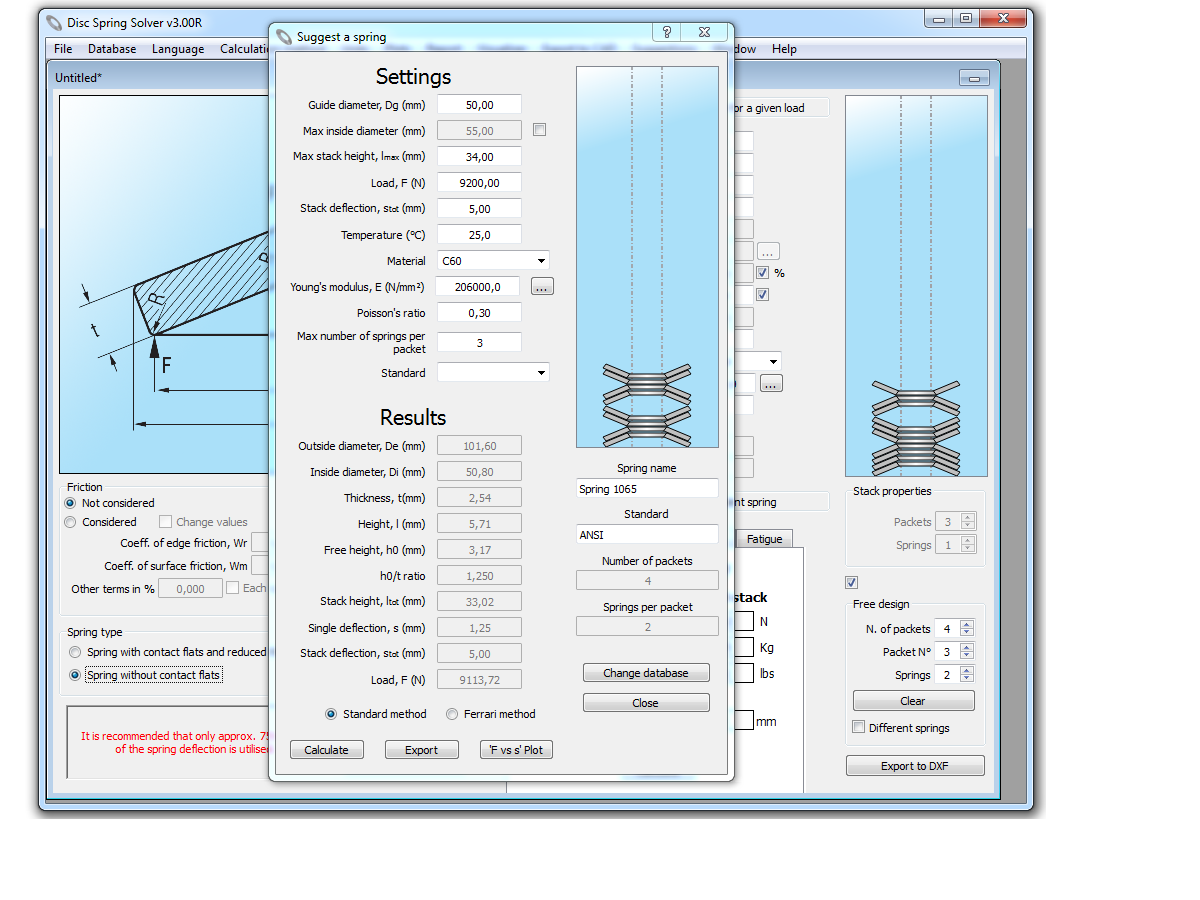1200x900 pixels.
Task: Click the ellipsis button left of the % checkbox
Action: click(x=768, y=251)
